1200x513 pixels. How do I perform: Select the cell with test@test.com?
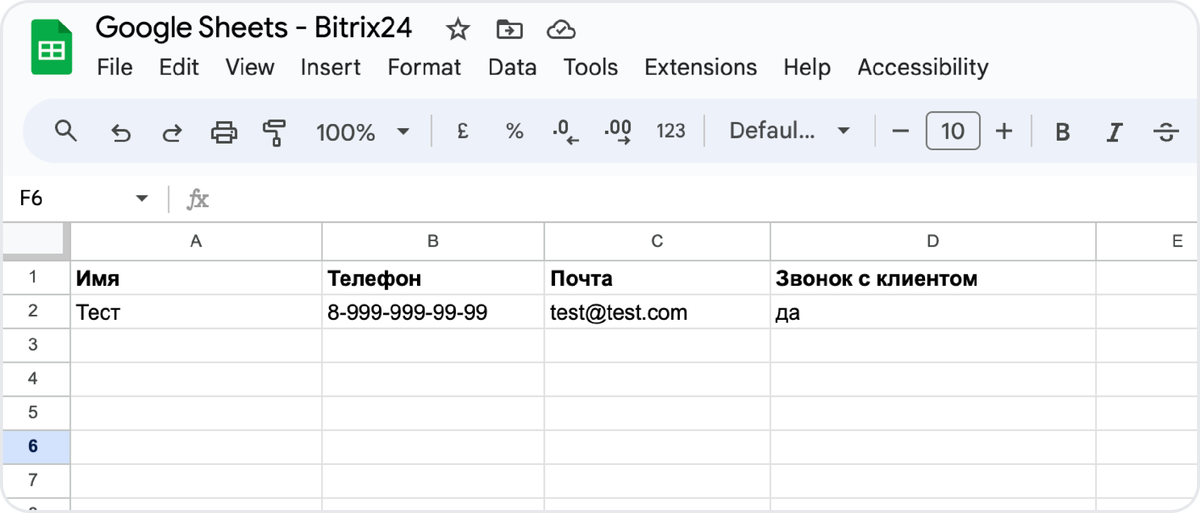point(657,312)
